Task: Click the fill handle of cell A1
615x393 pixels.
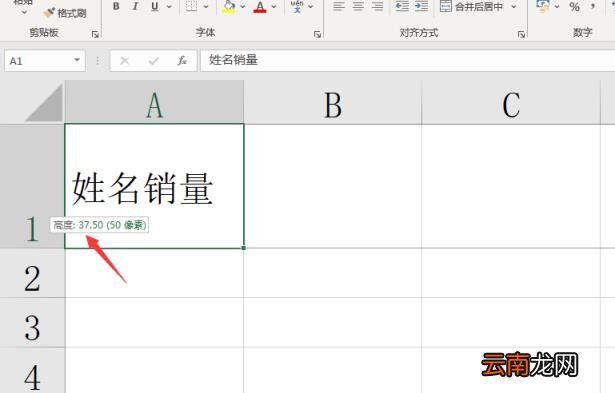Action: (244, 248)
